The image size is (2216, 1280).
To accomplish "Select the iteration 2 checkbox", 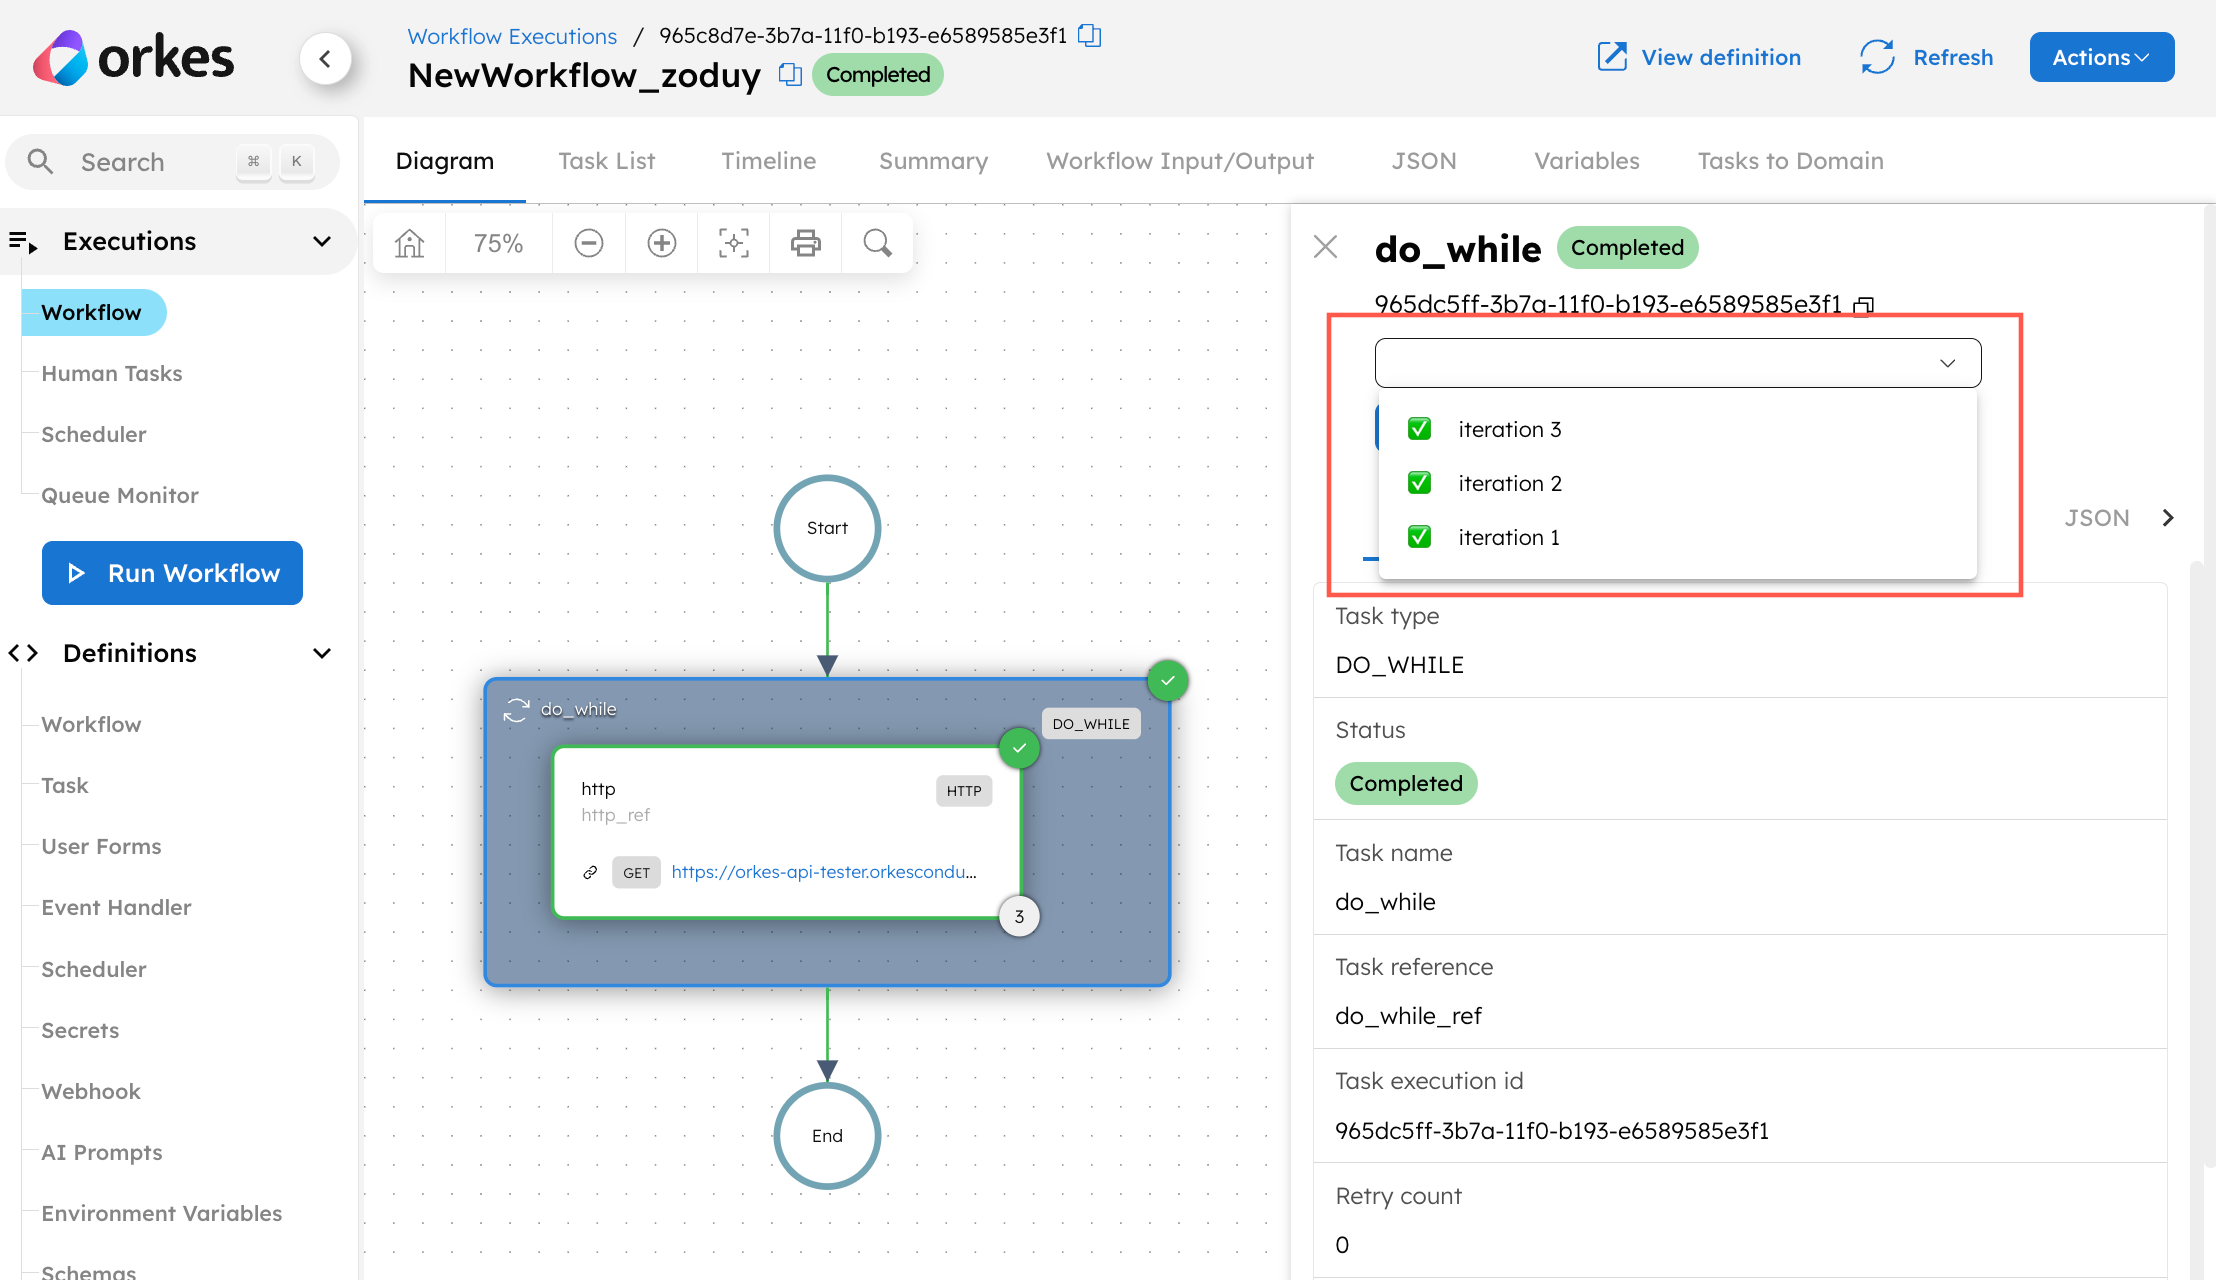I will click(x=1419, y=482).
